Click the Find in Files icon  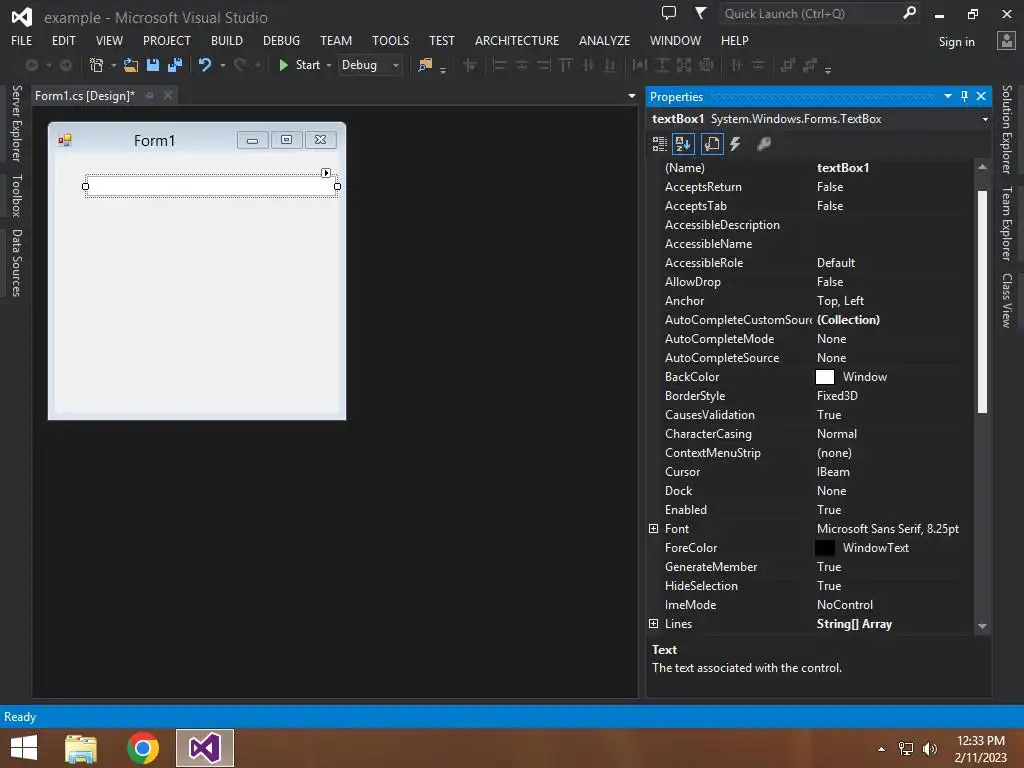[425, 65]
